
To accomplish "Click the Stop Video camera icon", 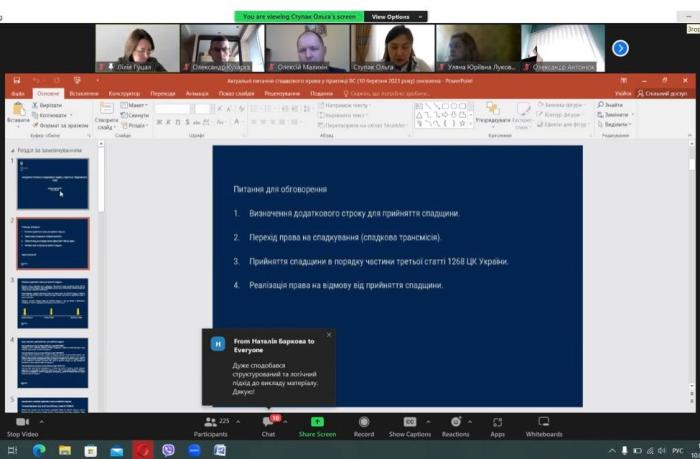I will point(21,422).
